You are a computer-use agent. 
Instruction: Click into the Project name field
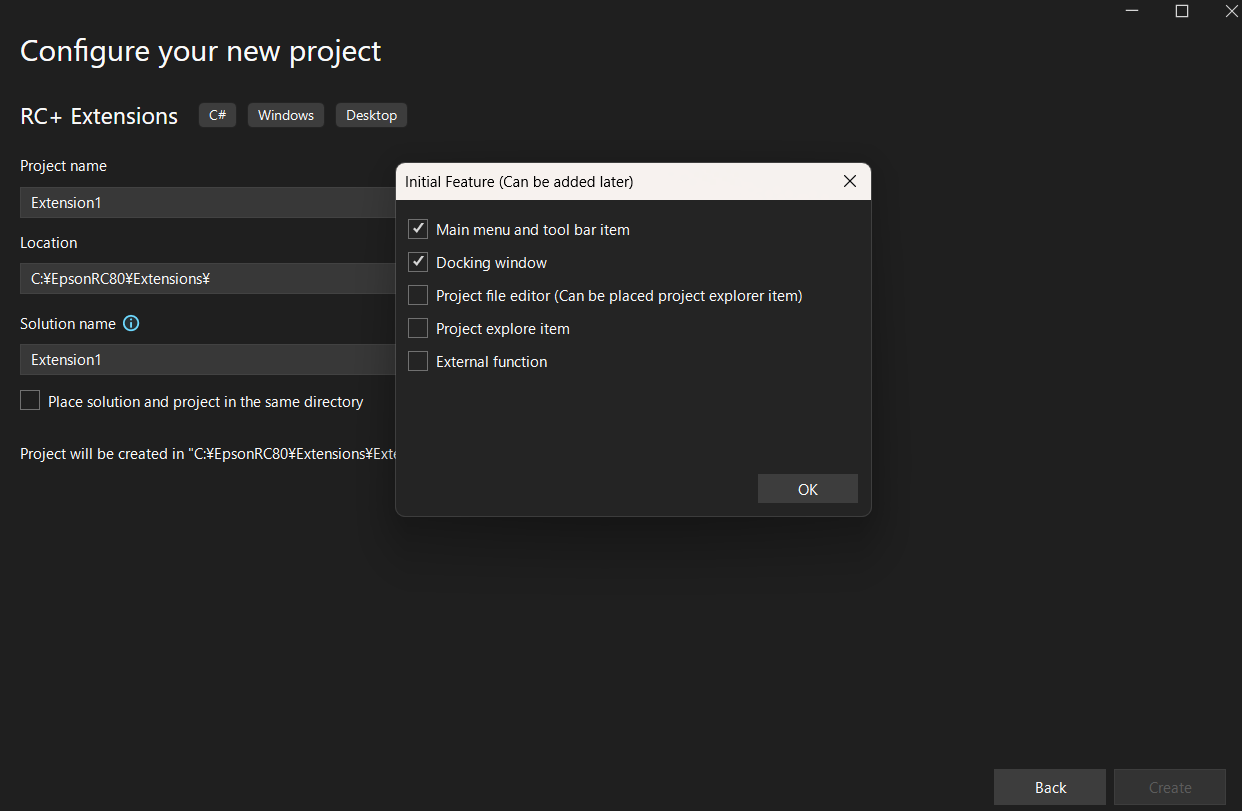(x=200, y=203)
